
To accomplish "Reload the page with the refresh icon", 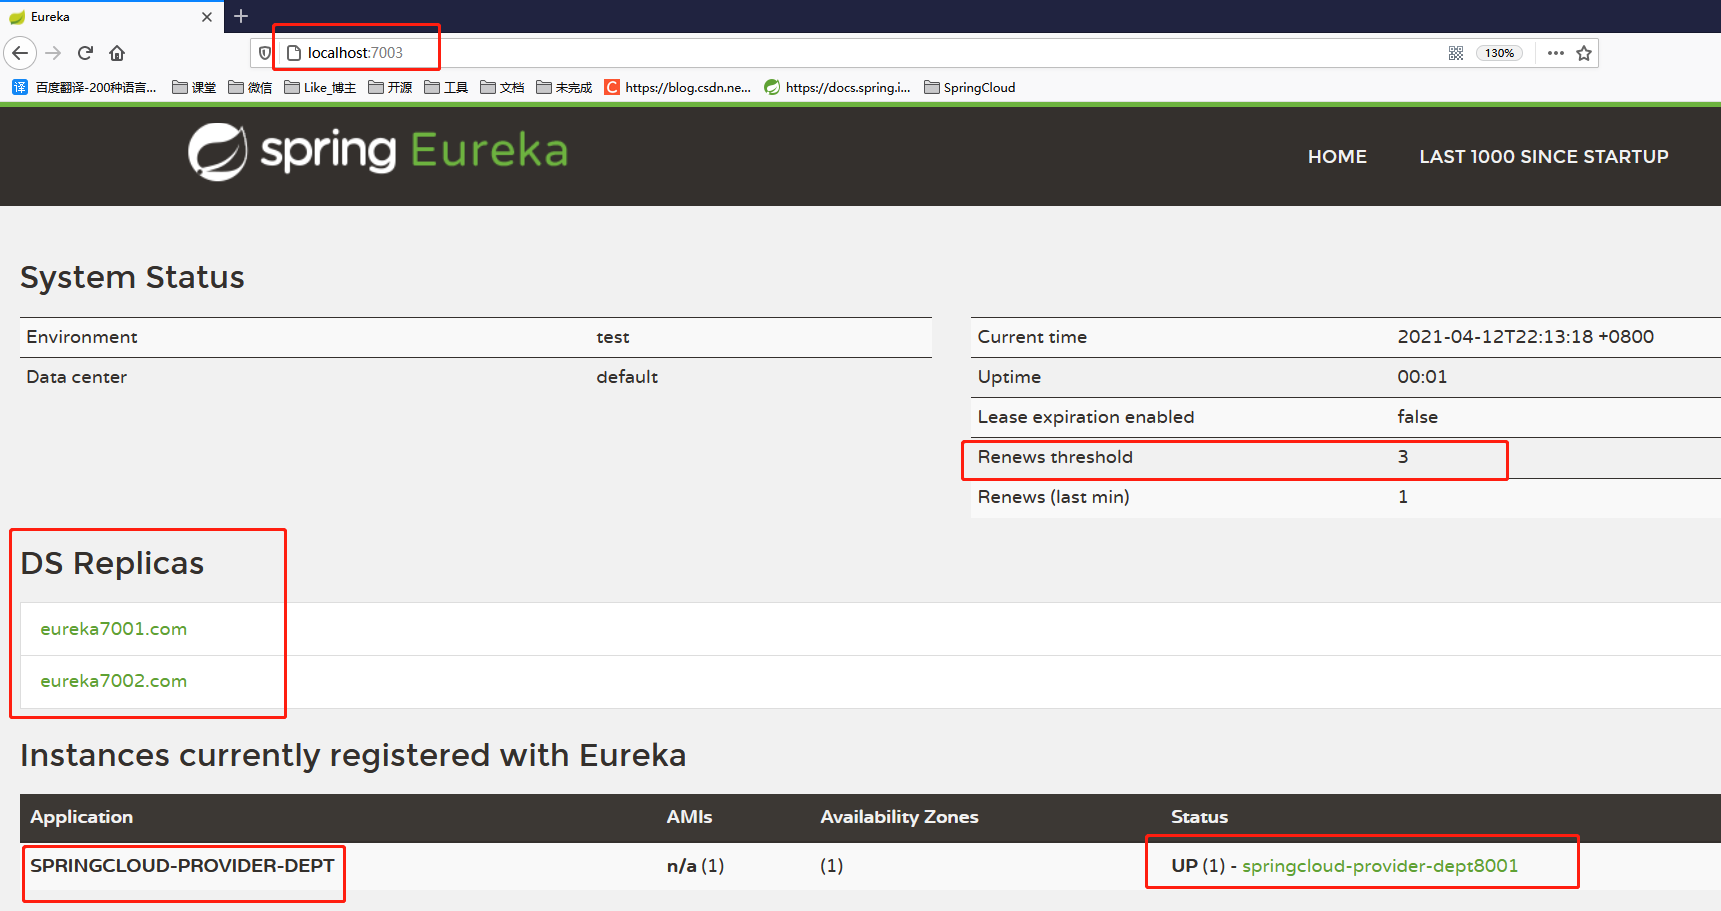I will (x=86, y=53).
